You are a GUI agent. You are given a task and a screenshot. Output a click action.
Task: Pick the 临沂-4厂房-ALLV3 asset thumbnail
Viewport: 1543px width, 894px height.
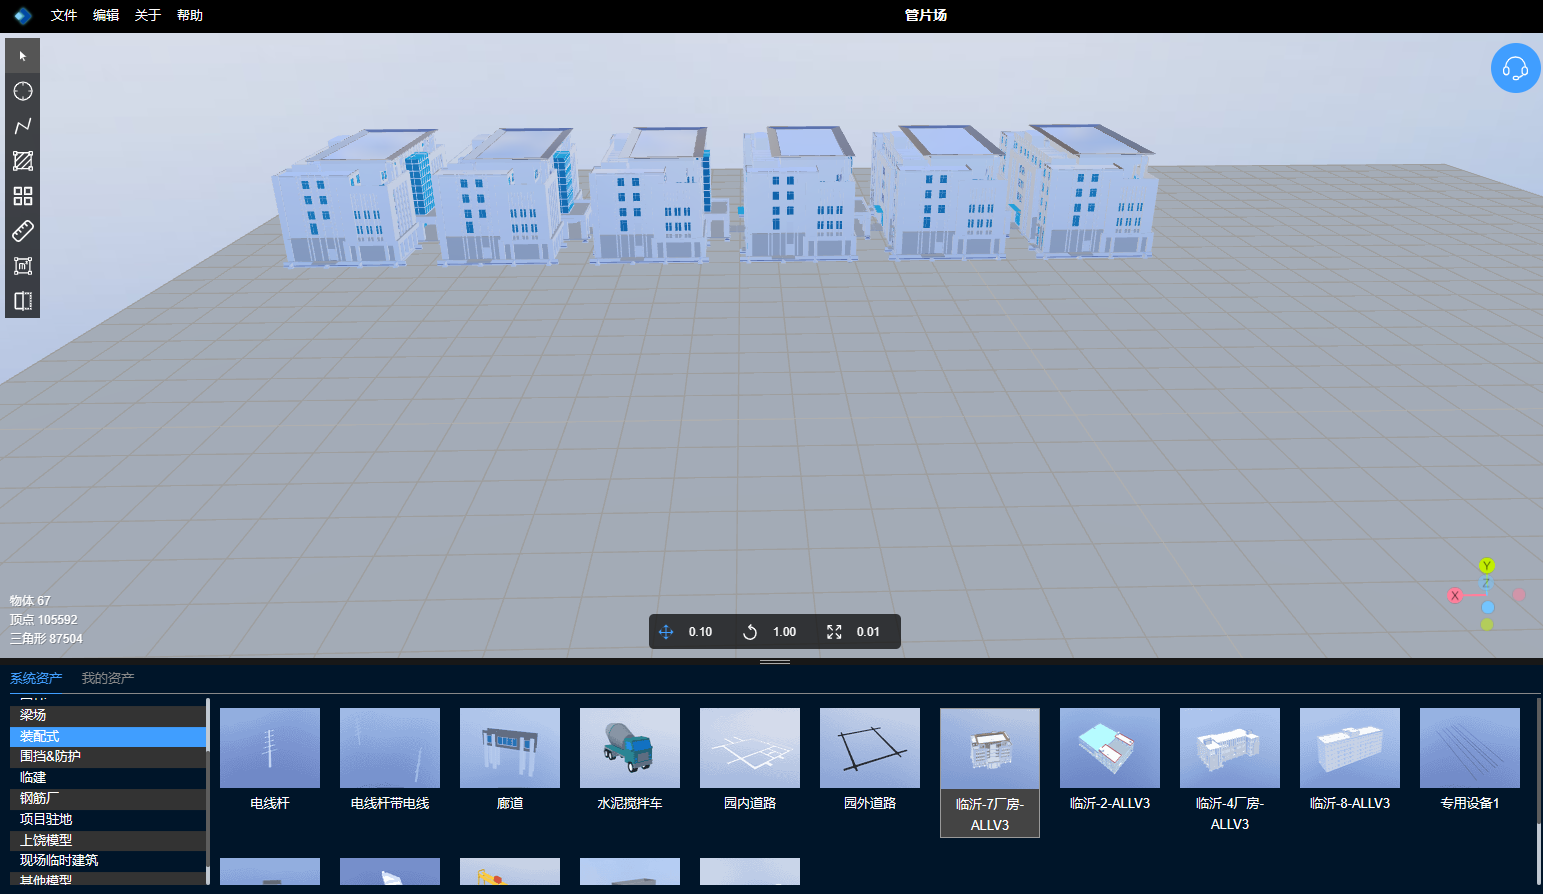1230,748
